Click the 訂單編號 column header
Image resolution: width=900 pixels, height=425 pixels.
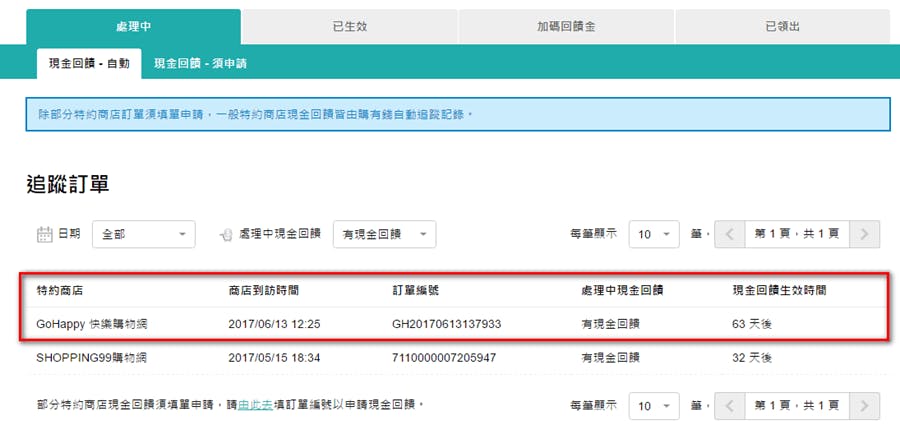(416, 291)
